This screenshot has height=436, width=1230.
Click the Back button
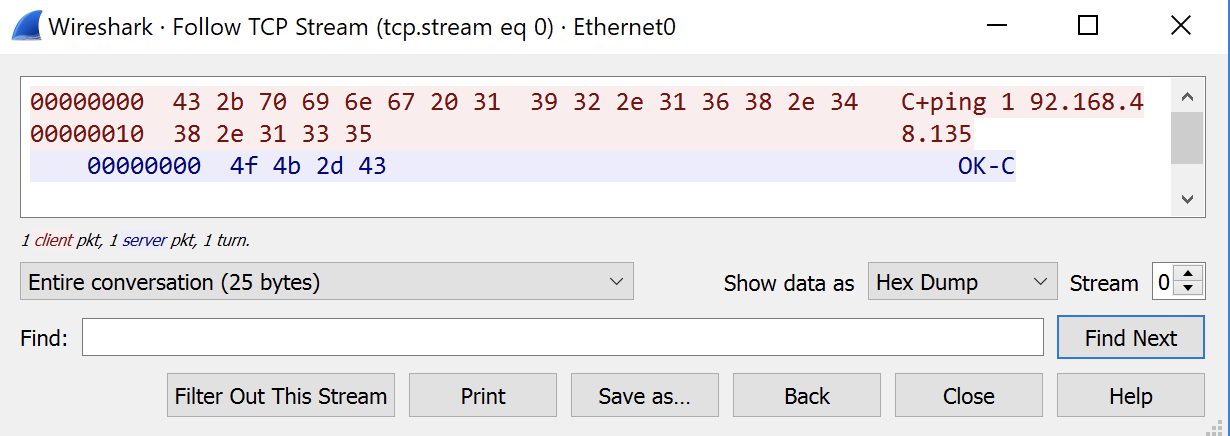tap(807, 396)
